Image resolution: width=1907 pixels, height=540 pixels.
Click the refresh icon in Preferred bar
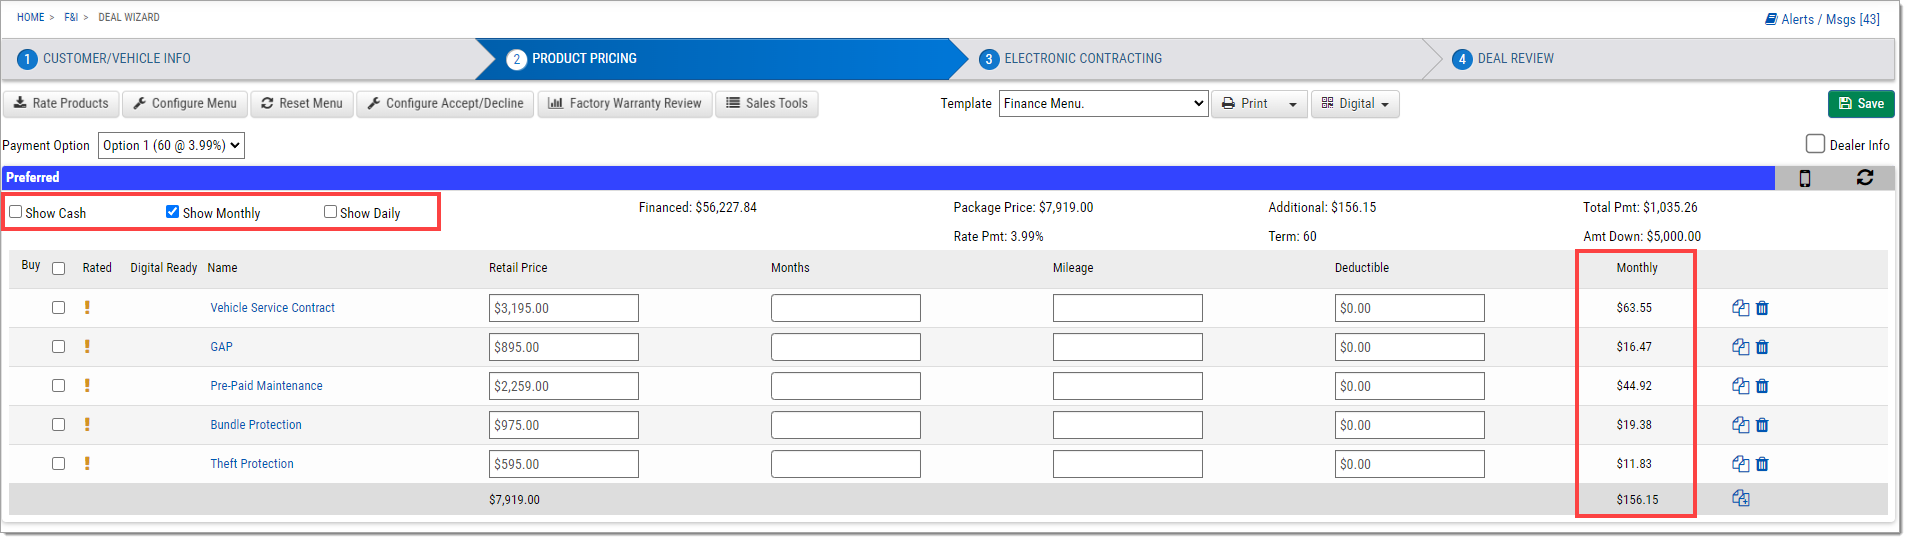tap(1865, 177)
